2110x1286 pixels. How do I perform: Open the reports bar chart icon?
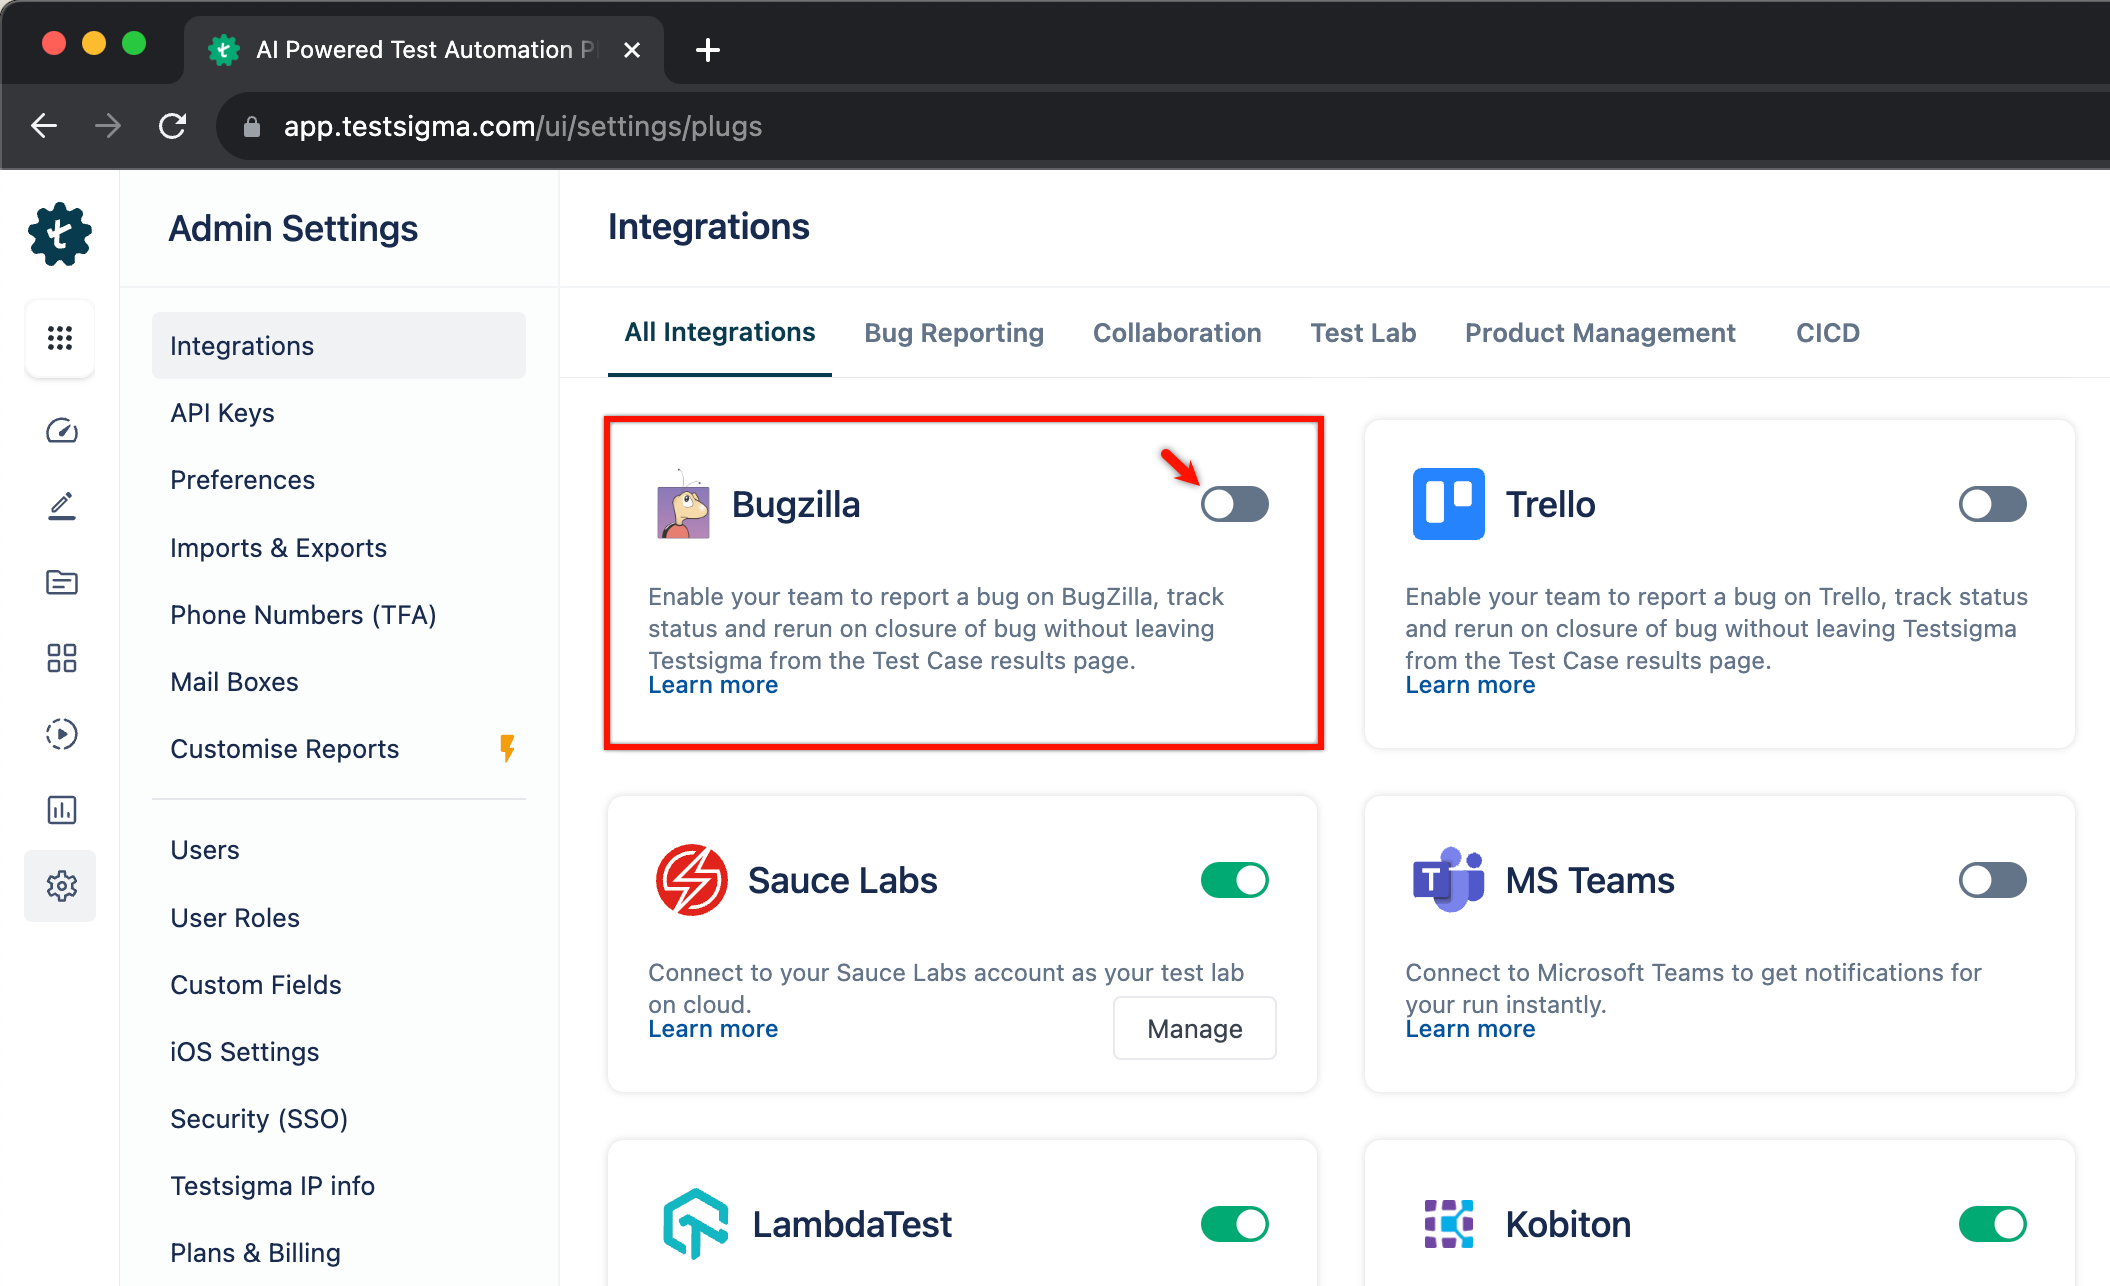(x=61, y=810)
